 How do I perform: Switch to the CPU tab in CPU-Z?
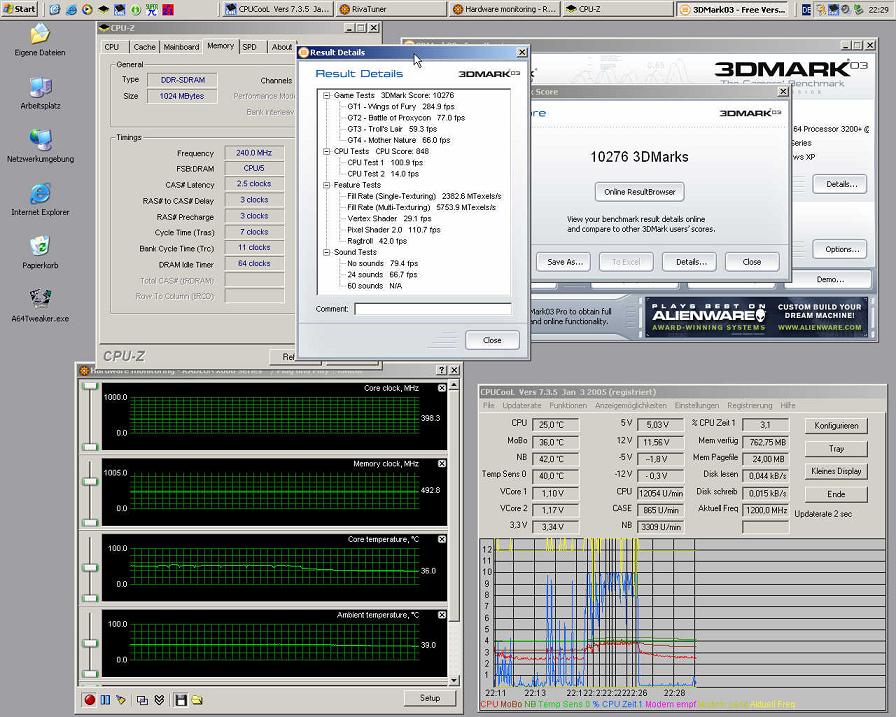112,47
